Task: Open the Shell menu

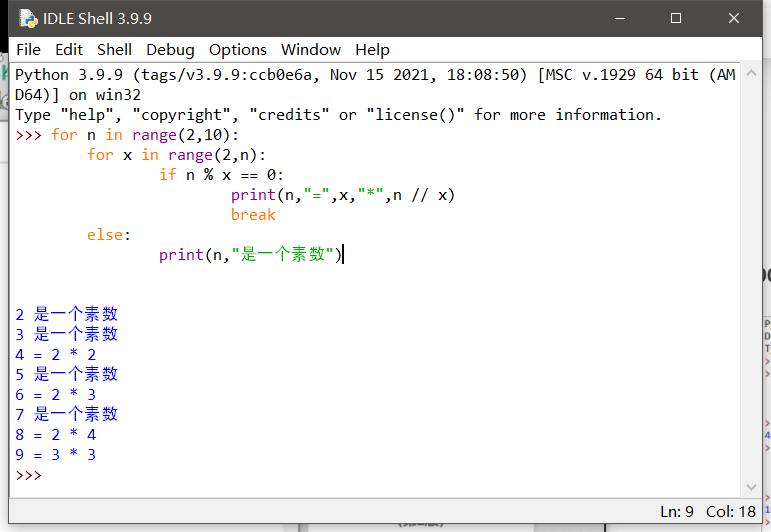Action: pyautogui.click(x=114, y=50)
